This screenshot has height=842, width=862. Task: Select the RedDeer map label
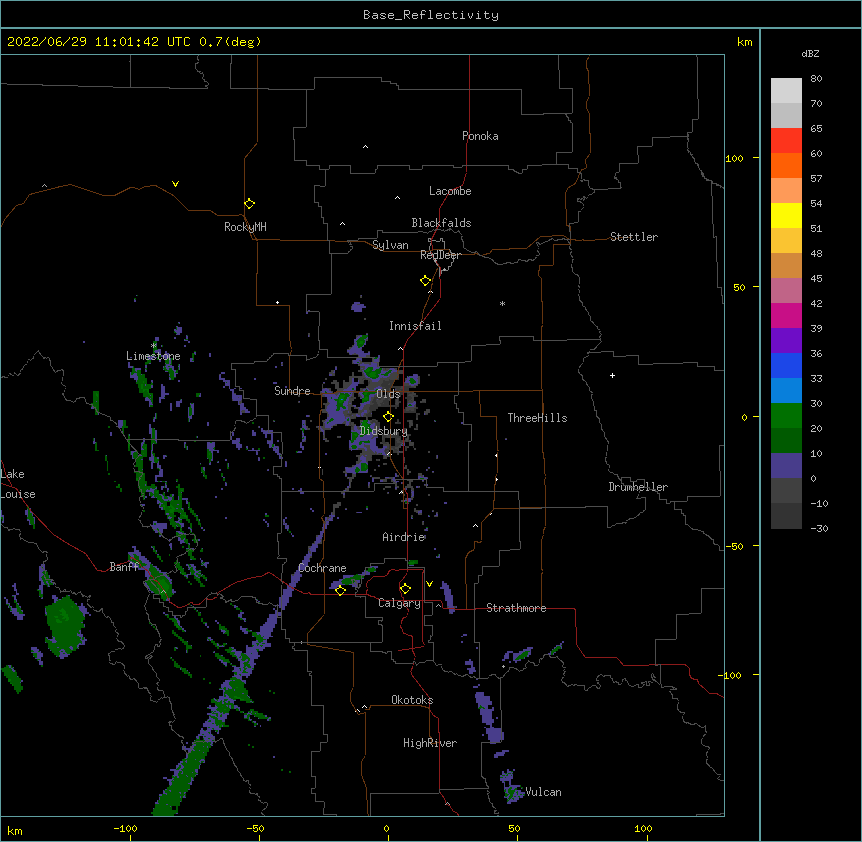tap(440, 255)
